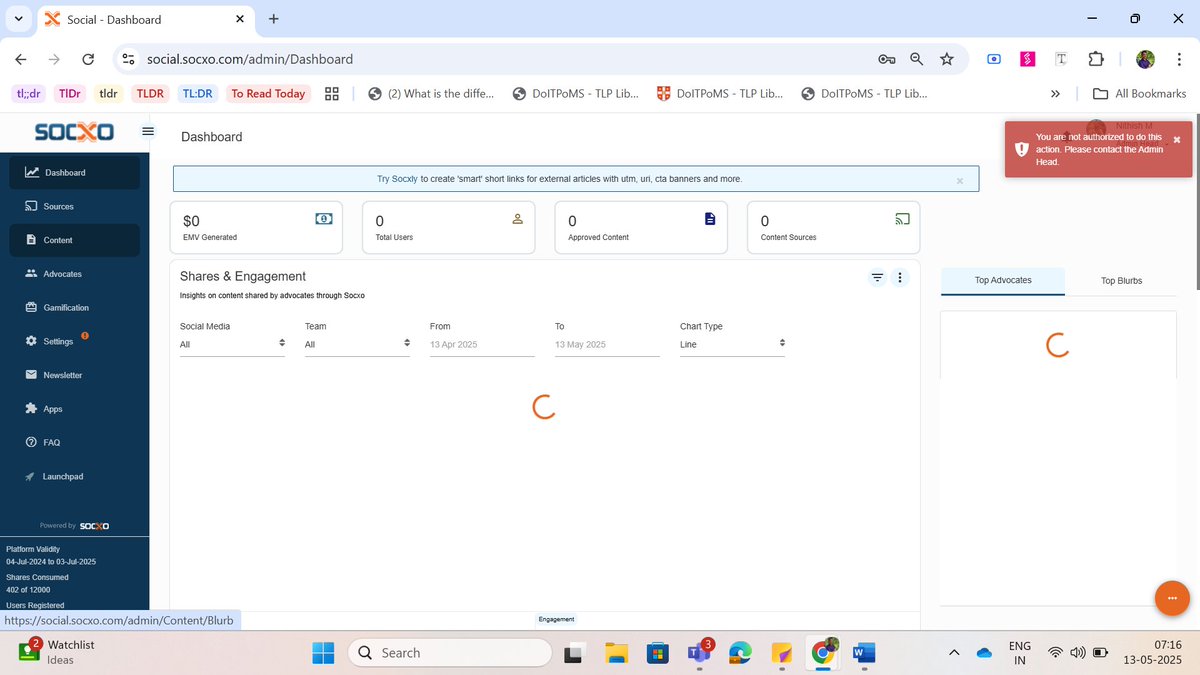Click the address bar URL
Image resolution: width=1200 pixels, height=675 pixels.
pyautogui.click(x=250, y=59)
